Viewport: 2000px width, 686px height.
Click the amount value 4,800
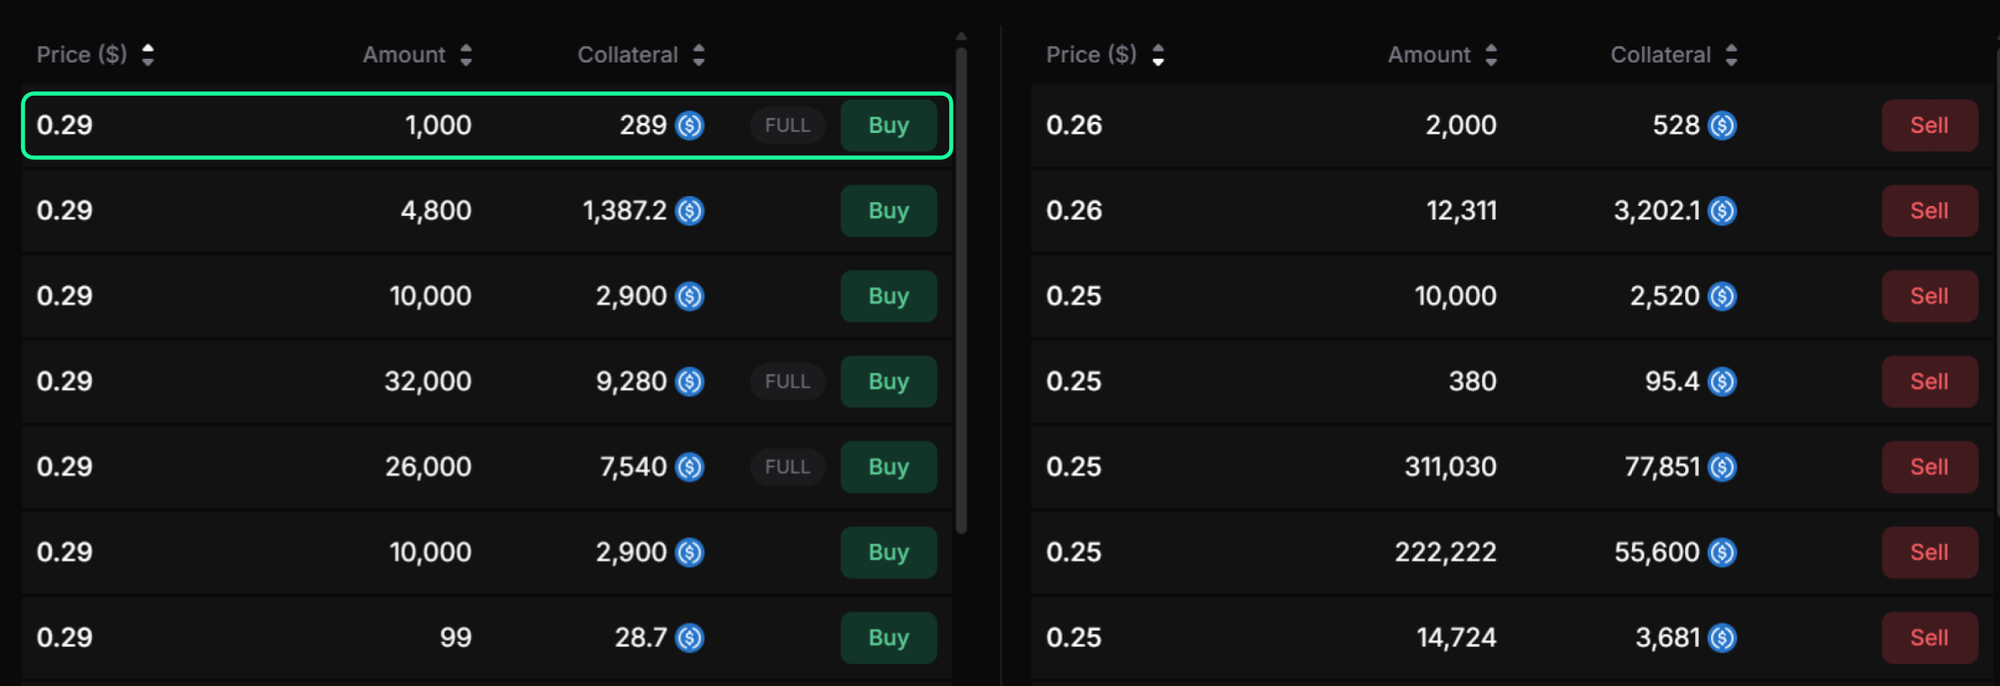click(436, 211)
